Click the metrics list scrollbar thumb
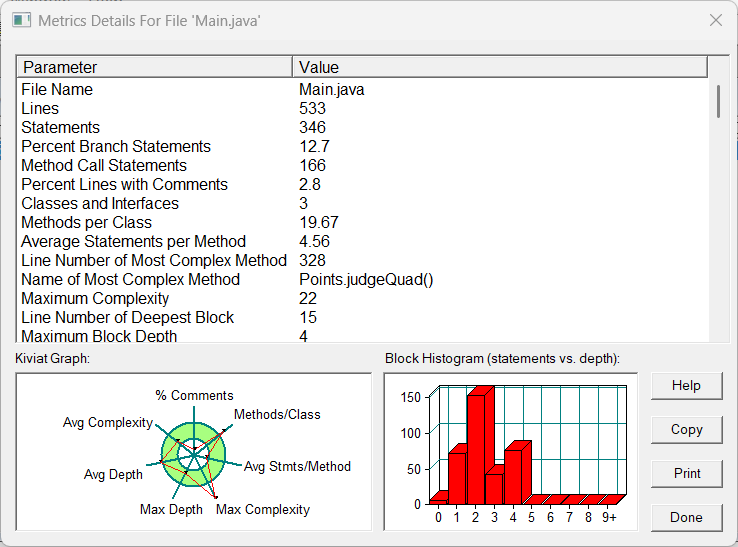738x547 pixels. [x=718, y=101]
